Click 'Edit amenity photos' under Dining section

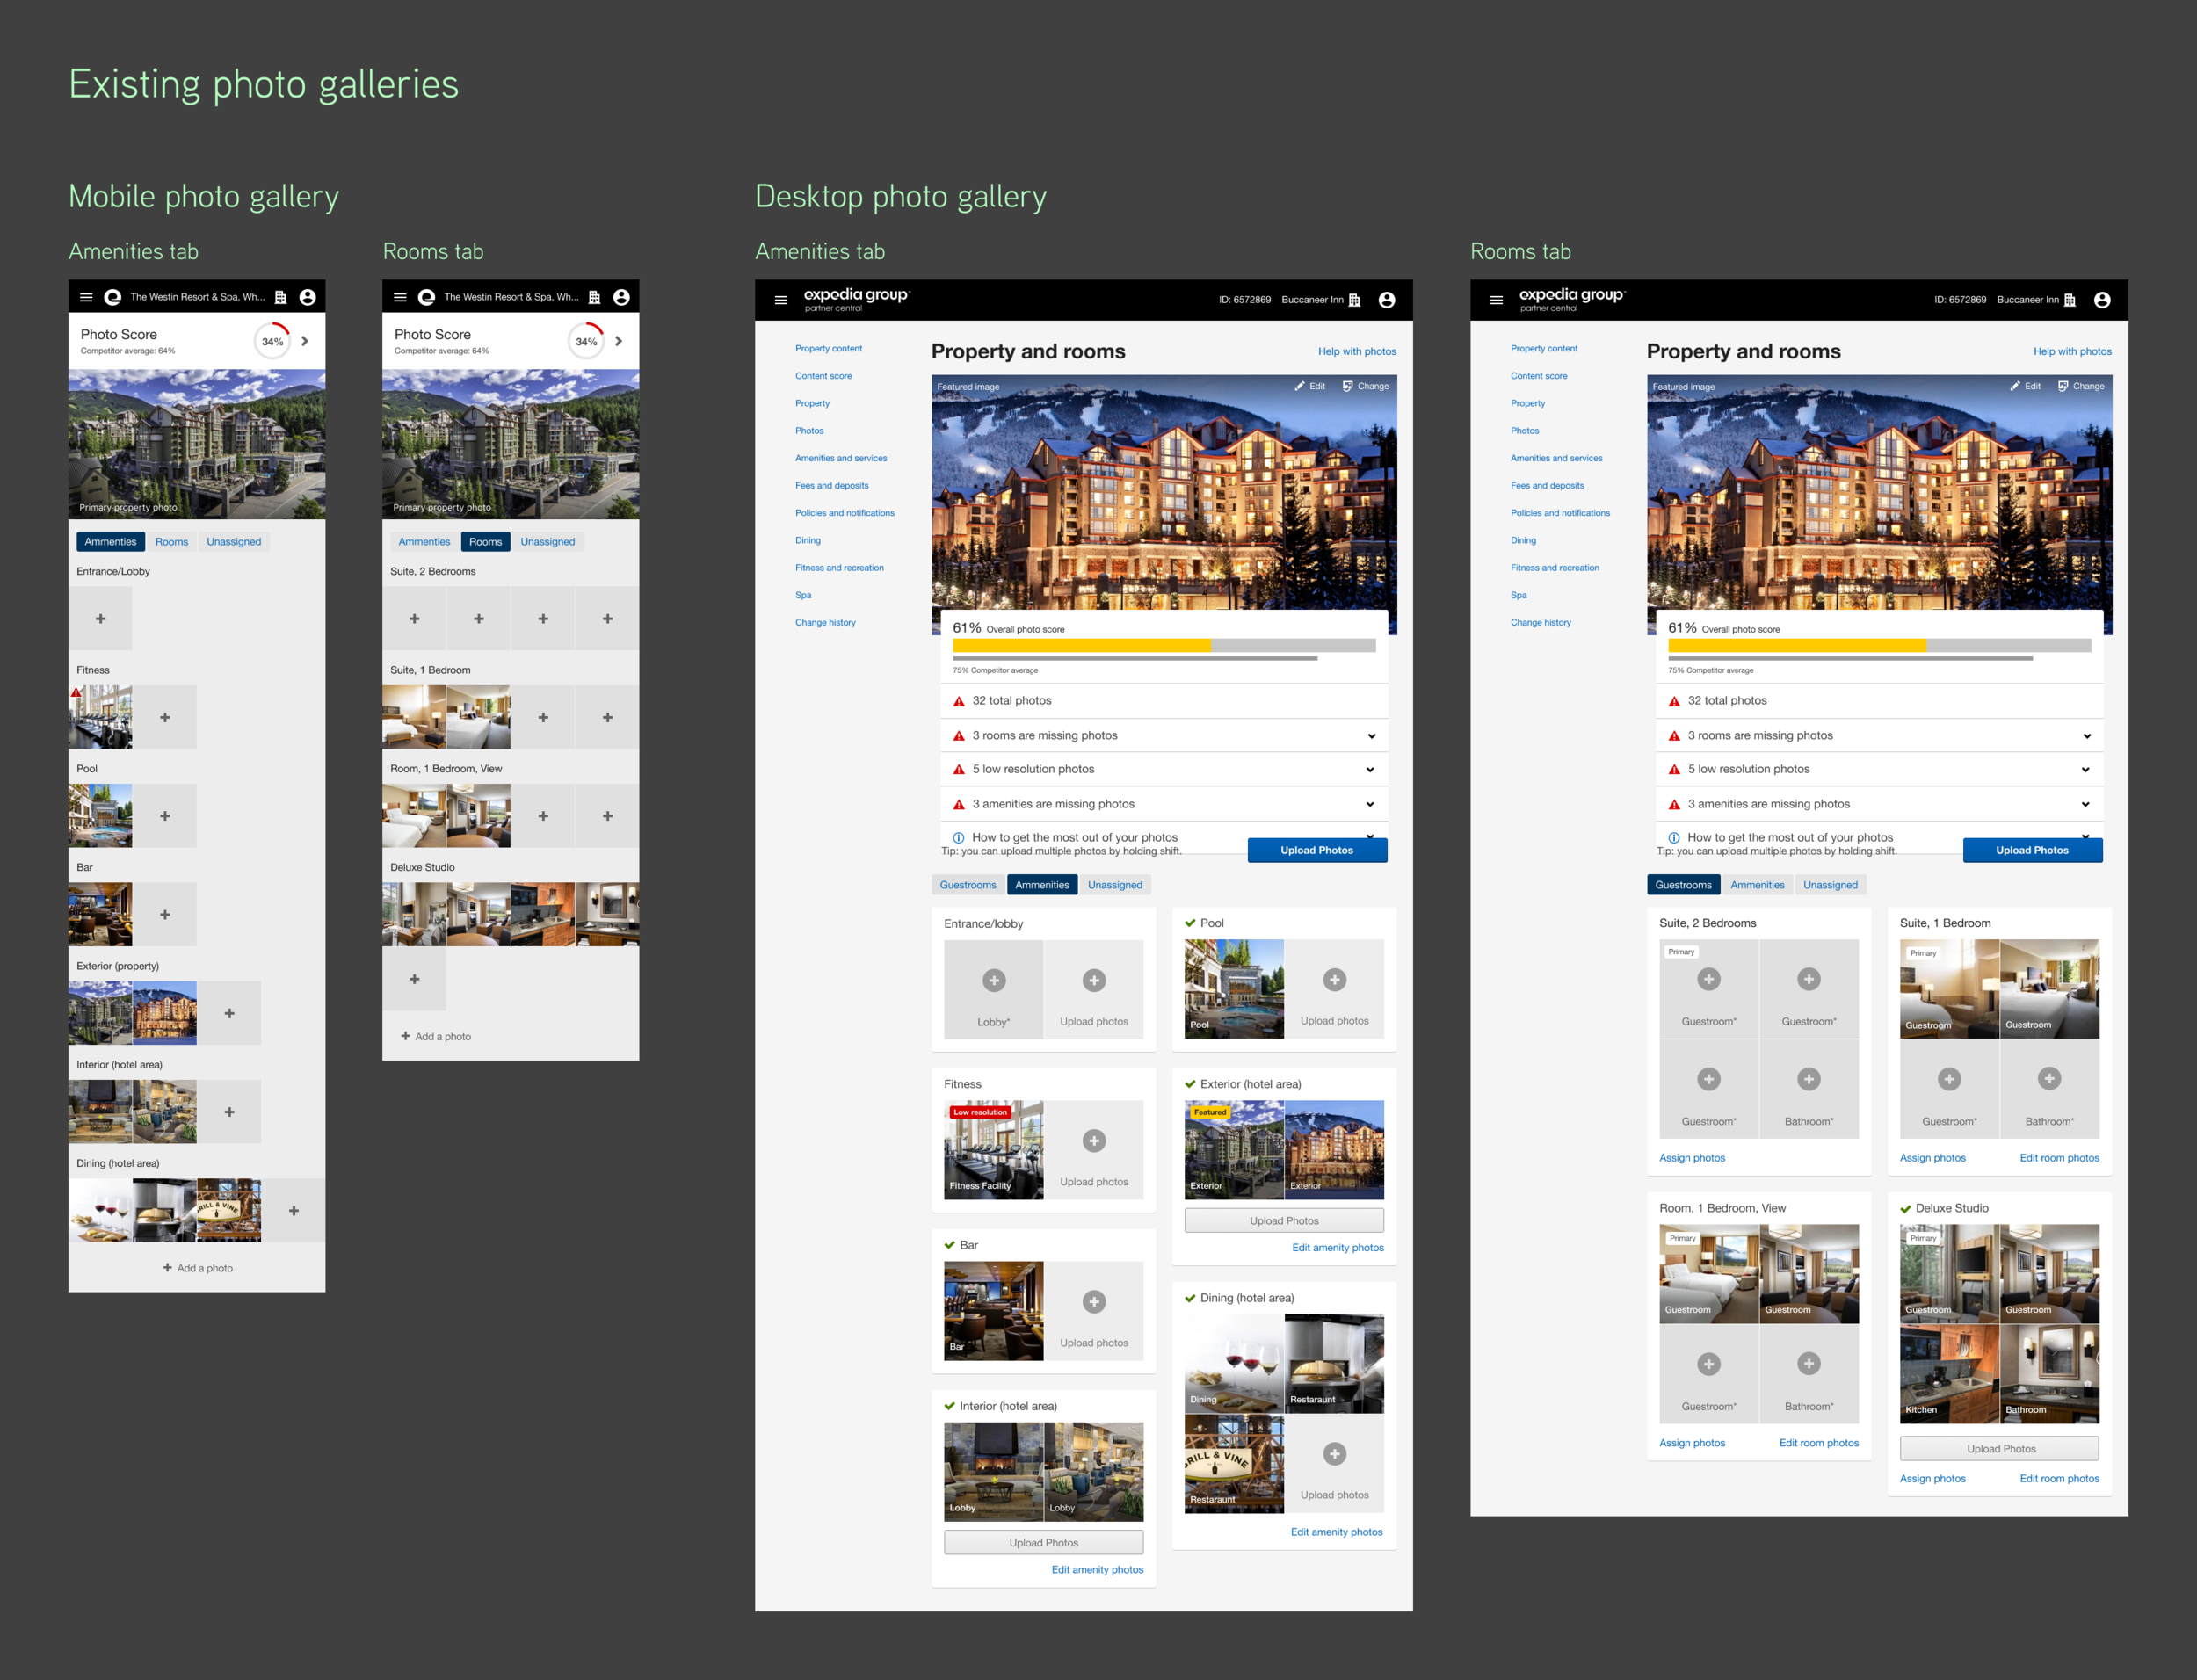1336,1532
